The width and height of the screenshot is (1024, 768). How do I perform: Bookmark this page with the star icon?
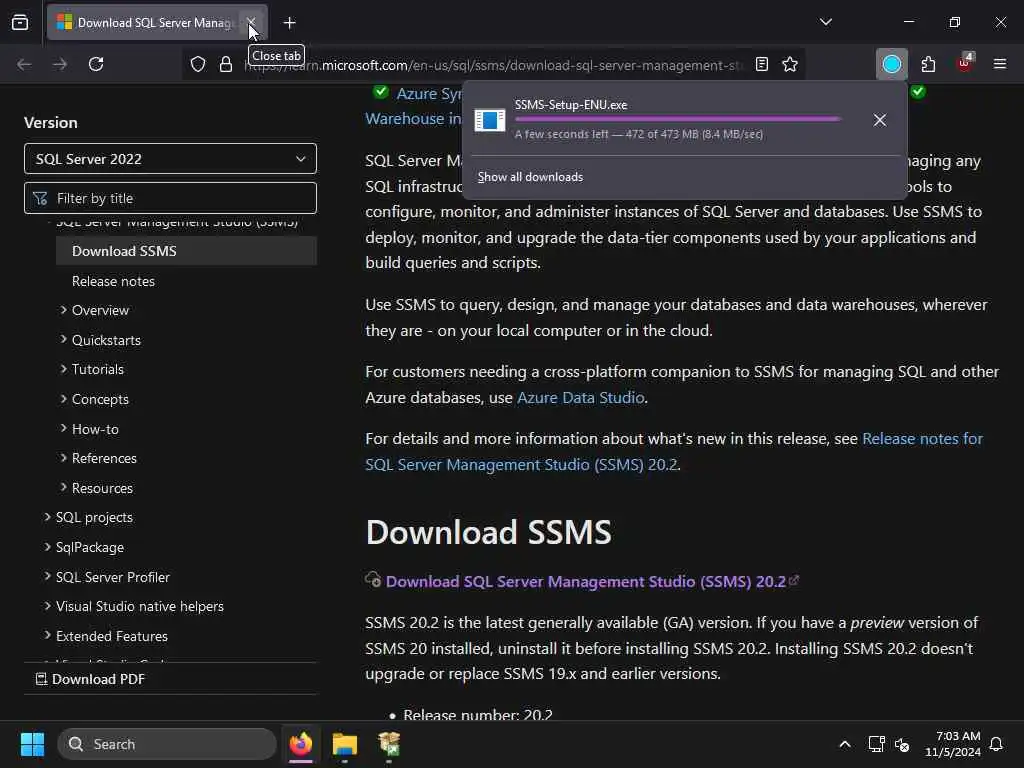pyautogui.click(x=790, y=64)
